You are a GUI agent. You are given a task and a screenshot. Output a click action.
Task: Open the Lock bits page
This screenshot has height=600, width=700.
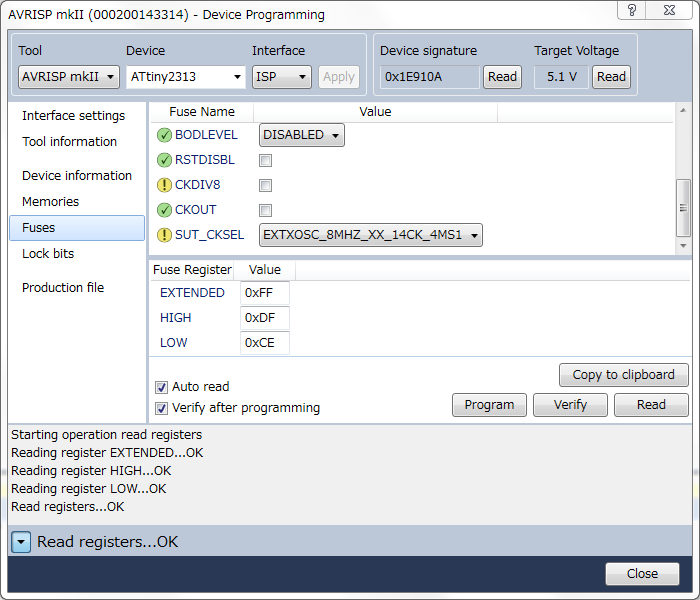(x=48, y=254)
